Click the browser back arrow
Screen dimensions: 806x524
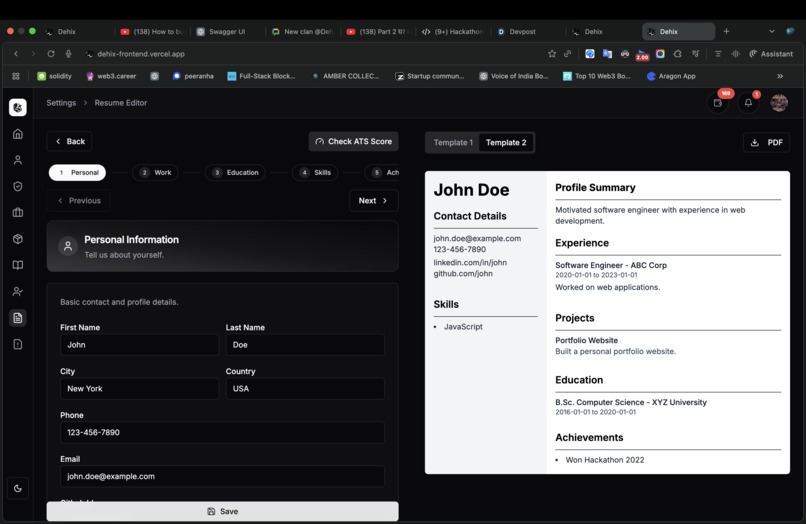[x=16, y=53]
